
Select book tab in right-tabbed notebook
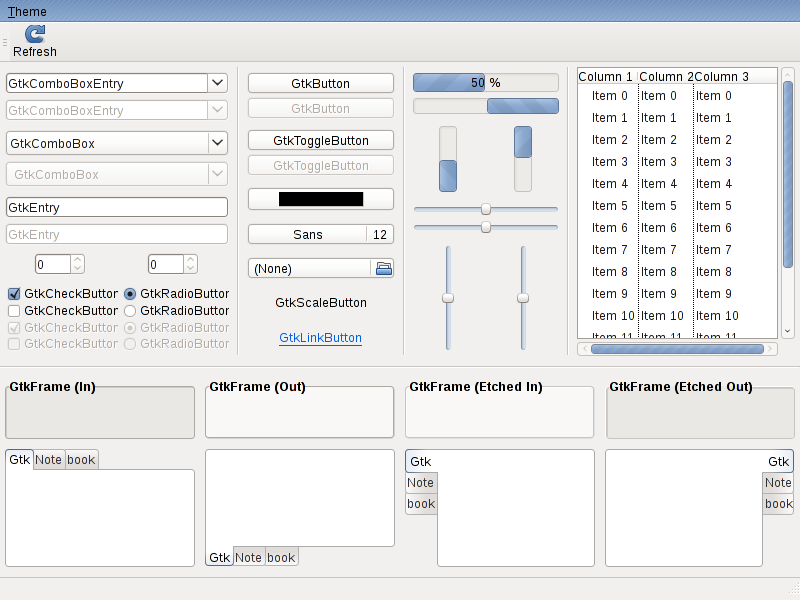click(x=778, y=504)
